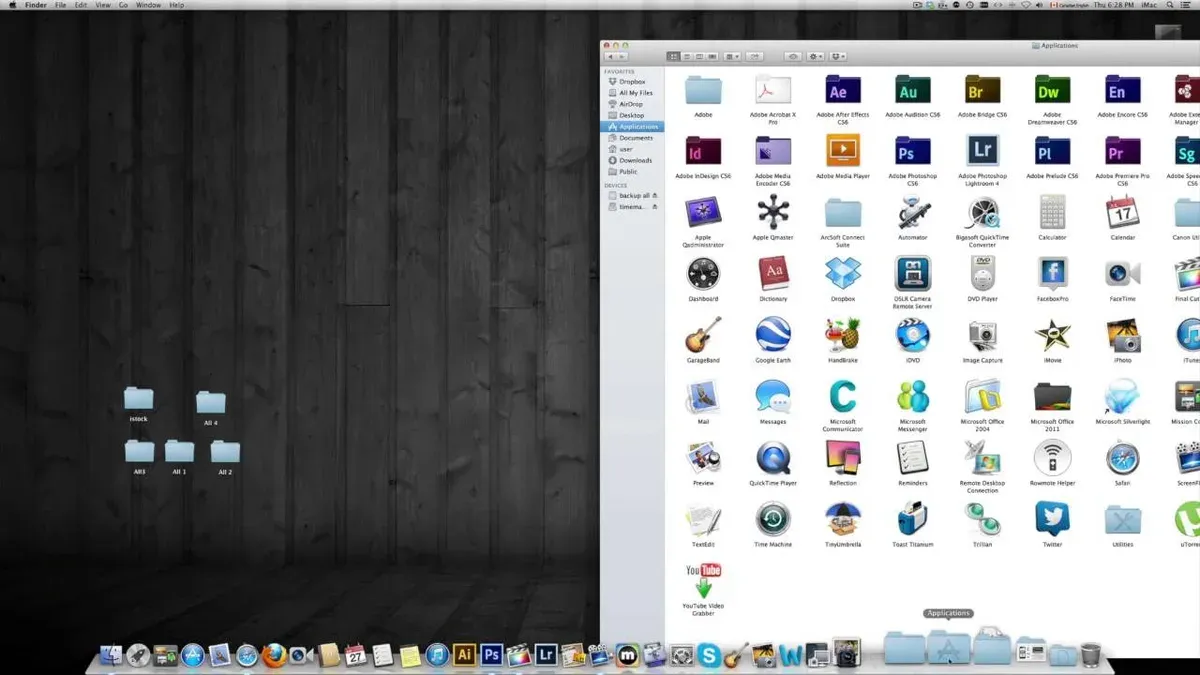Switch Finder to Cover Flow view
Screen dimensions: 1200x675
[x=713, y=57]
